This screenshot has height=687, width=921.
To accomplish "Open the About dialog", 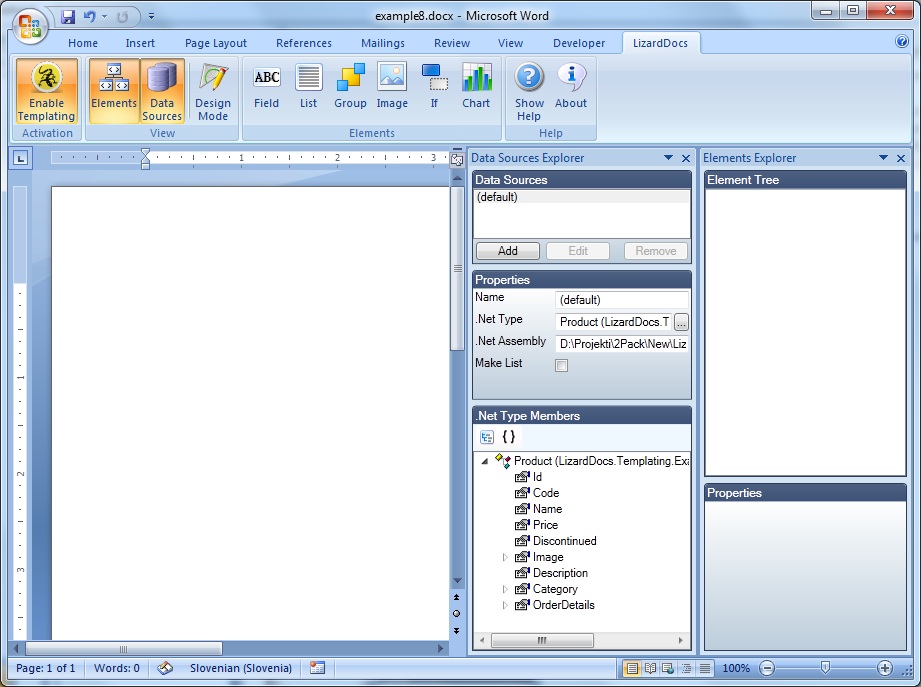I will coord(571,88).
